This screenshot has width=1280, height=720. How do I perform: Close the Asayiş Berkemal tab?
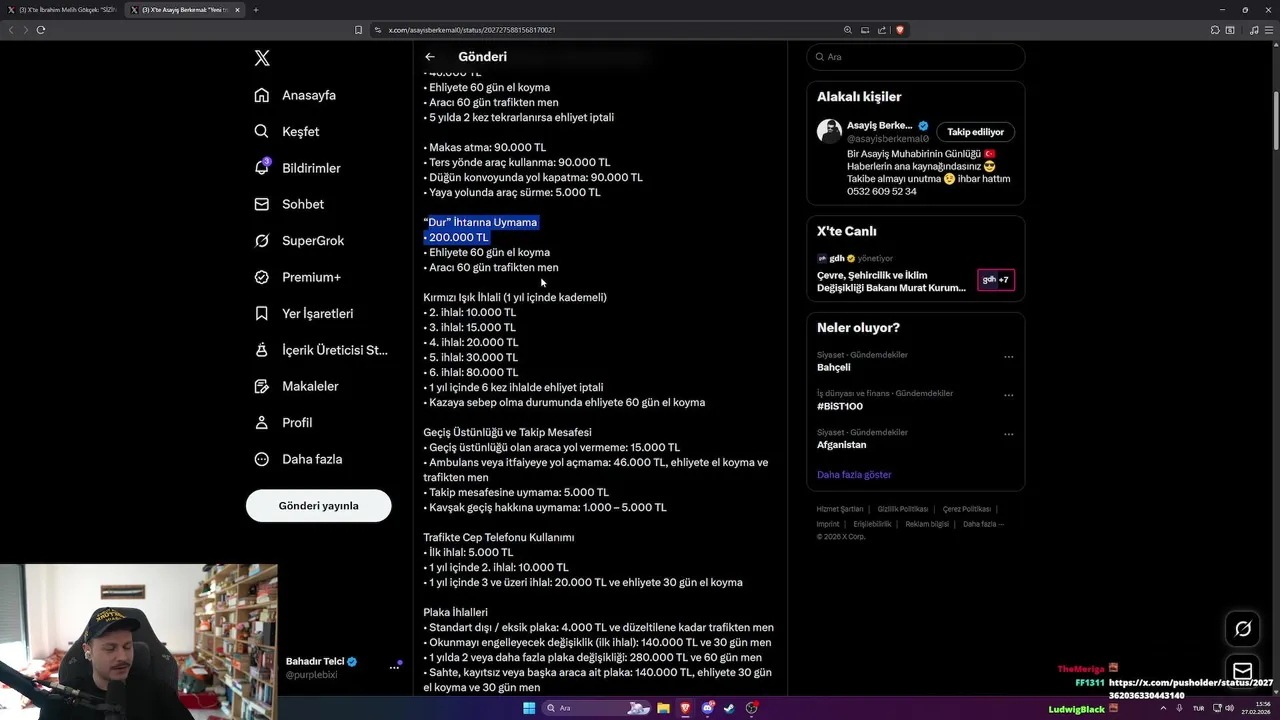pos(237,10)
